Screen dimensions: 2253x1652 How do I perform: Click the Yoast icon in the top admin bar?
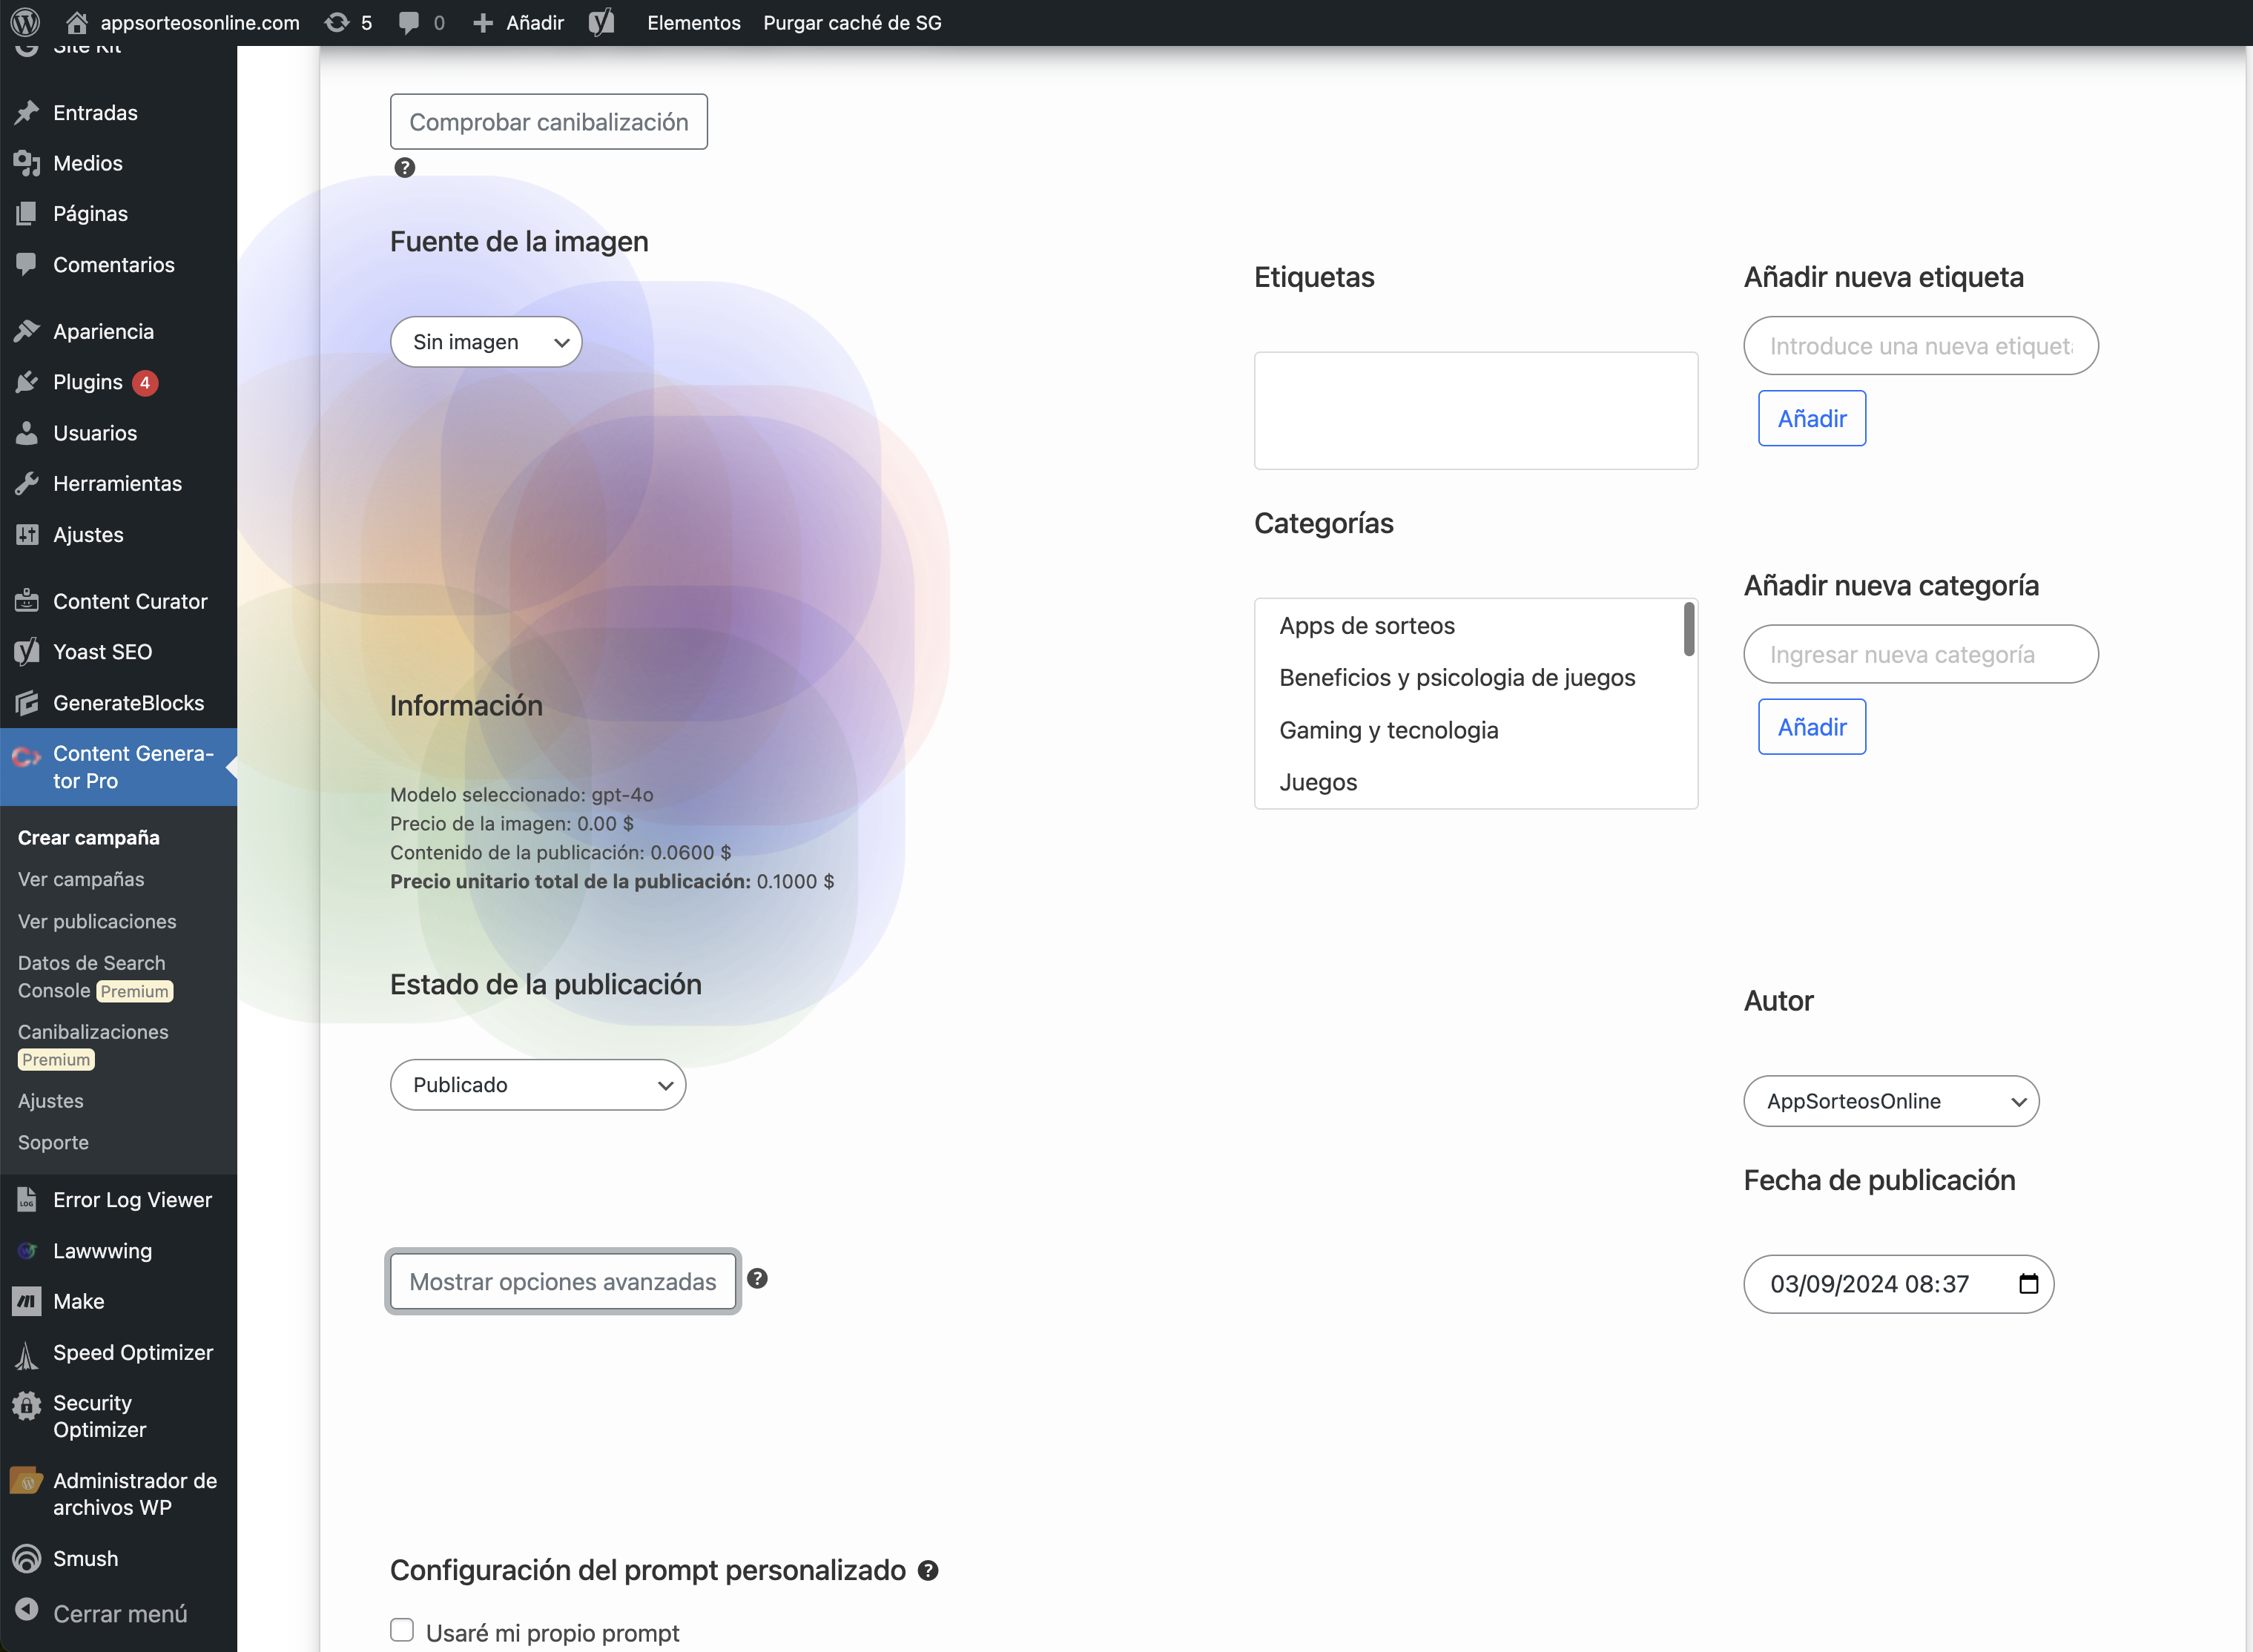click(x=601, y=22)
